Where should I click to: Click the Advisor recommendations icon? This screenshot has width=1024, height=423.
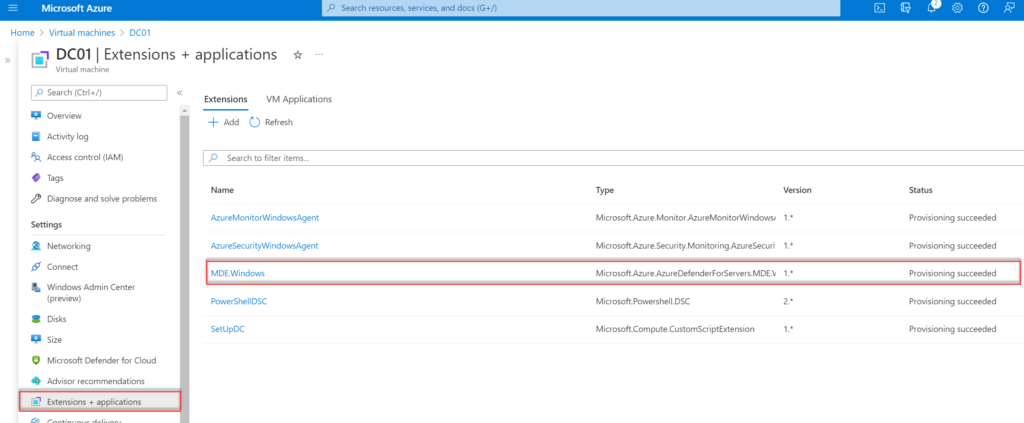point(37,381)
